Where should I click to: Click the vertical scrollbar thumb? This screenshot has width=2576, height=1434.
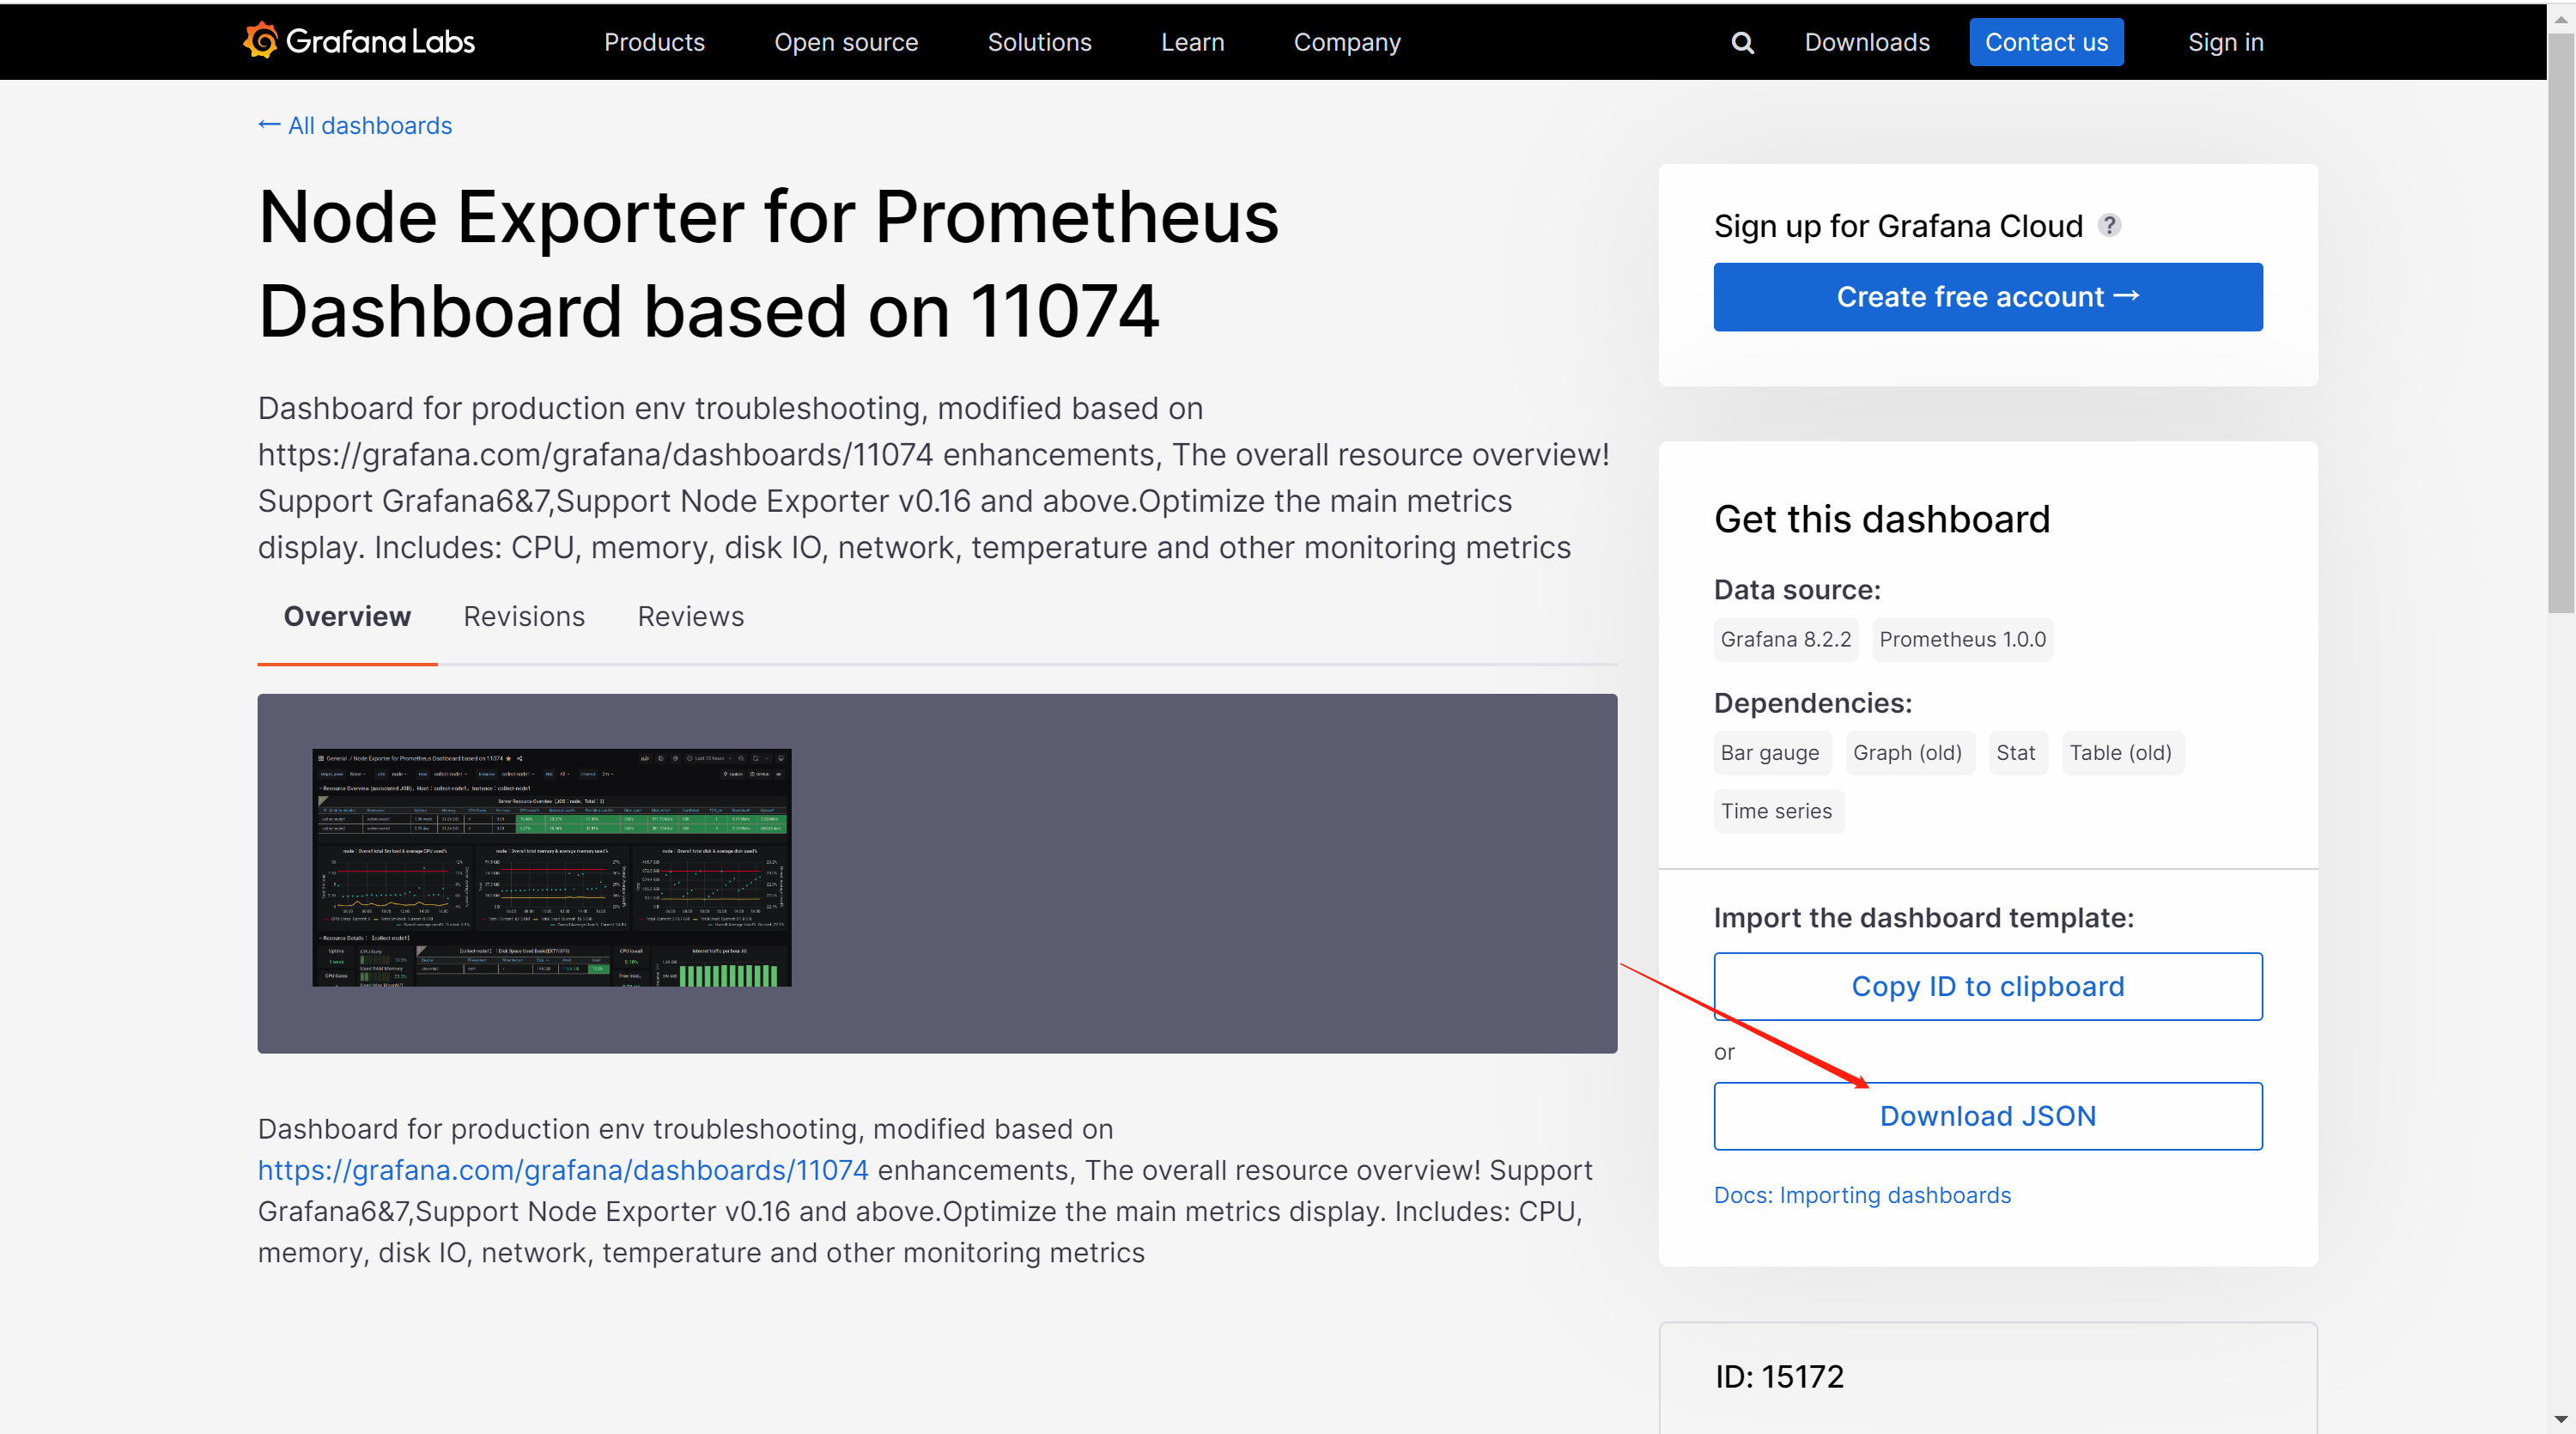(x=2561, y=322)
